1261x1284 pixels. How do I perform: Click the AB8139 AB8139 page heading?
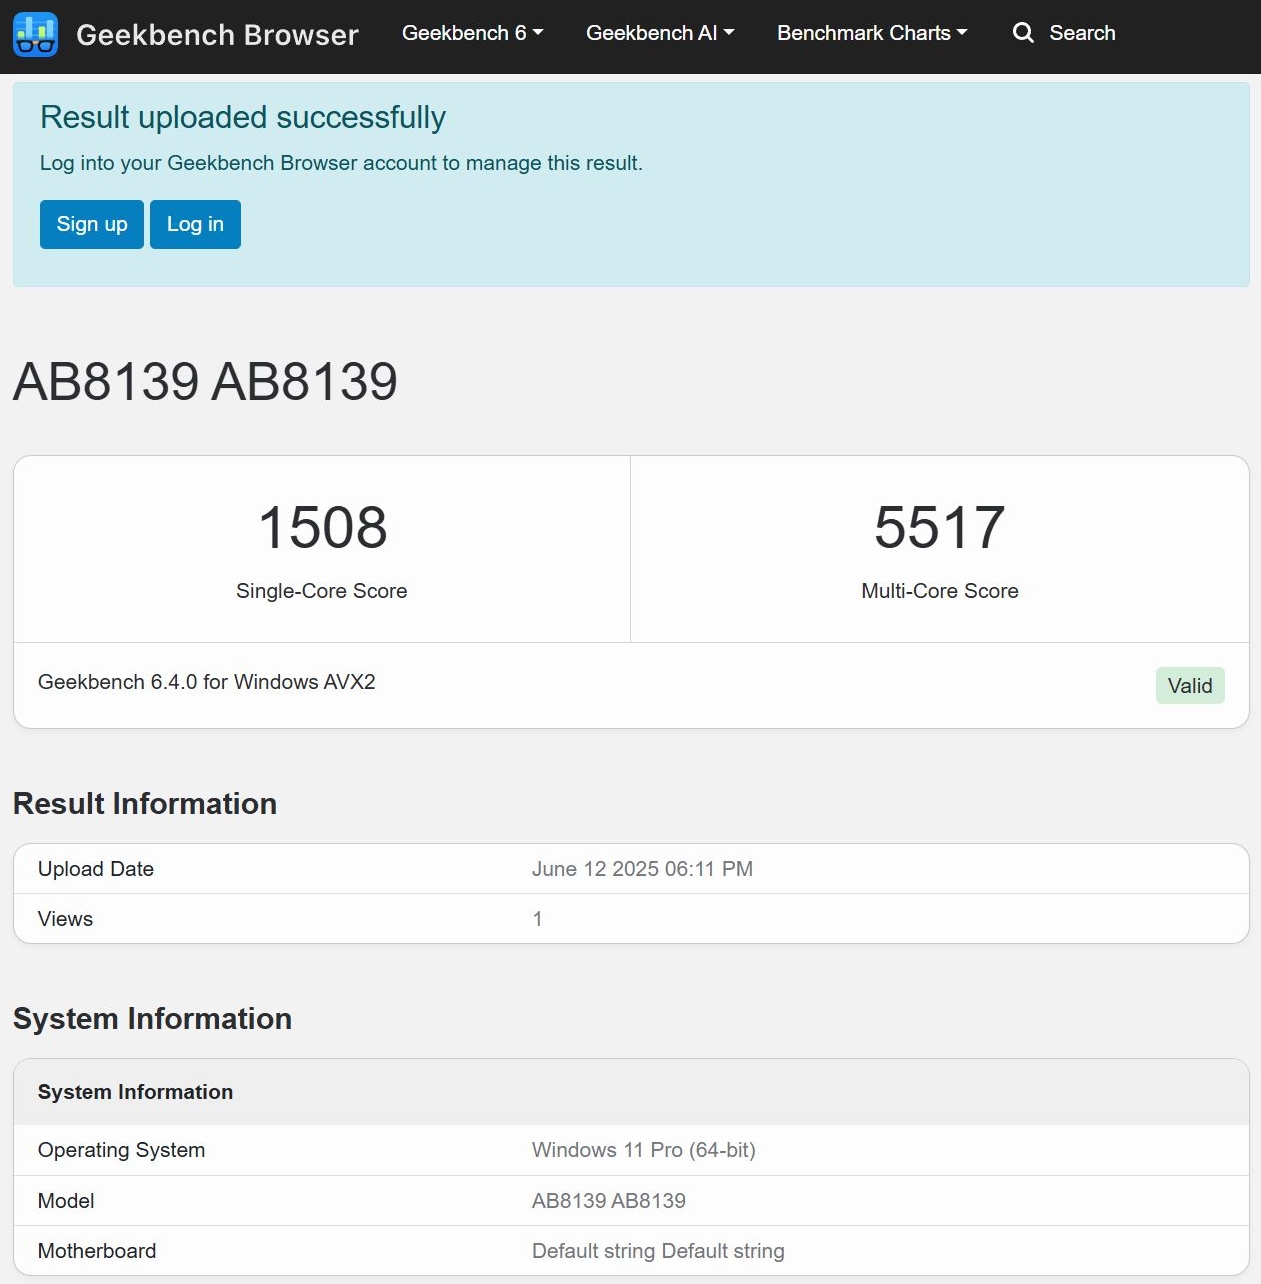click(205, 382)
